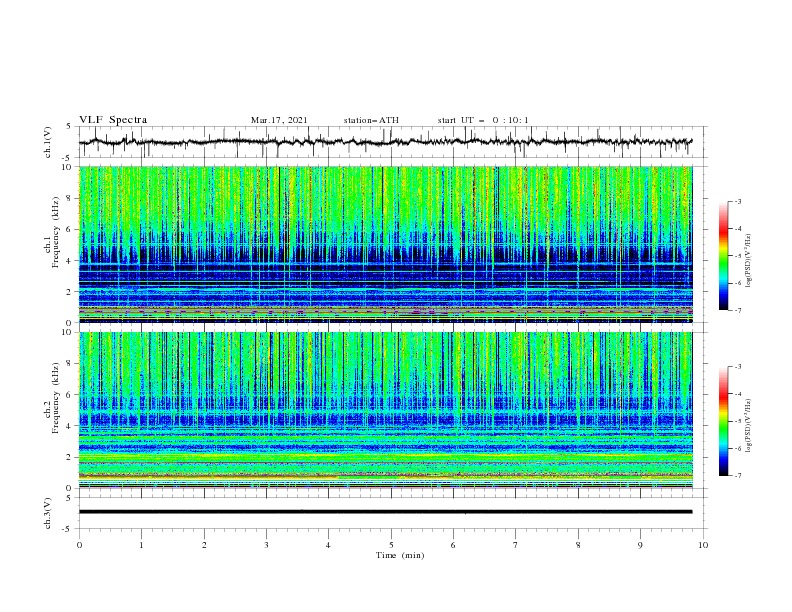The height and width of the screenshot is (612, 792).
Task: Click time axis tick label '1'
Action: click(x=141, y=545)
